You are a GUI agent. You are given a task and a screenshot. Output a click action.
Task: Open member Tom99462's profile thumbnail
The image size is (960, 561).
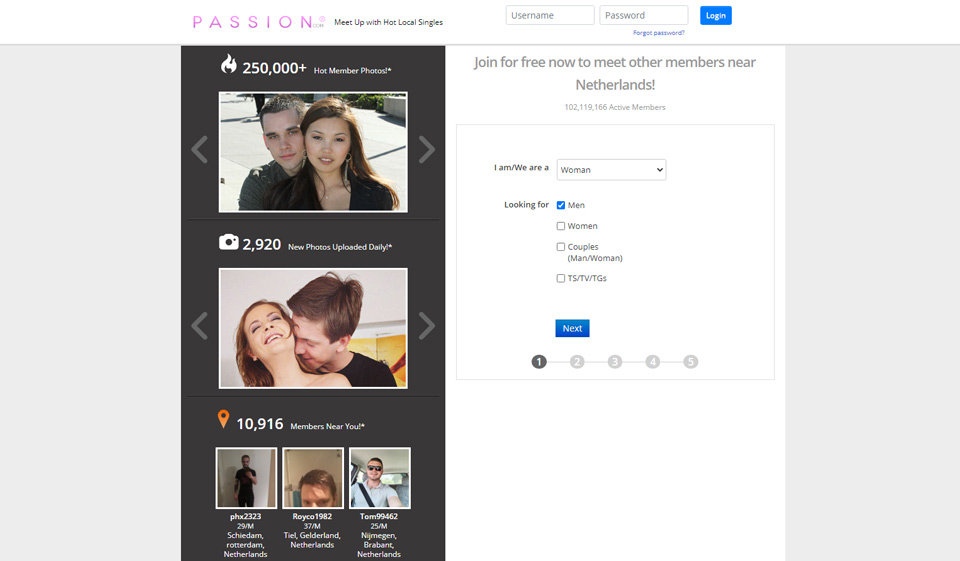point(380,478)
